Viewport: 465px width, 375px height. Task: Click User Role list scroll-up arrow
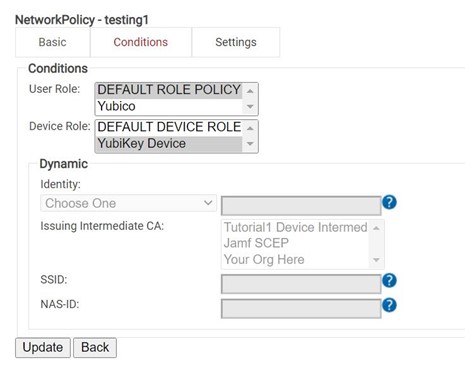(250, 91)
